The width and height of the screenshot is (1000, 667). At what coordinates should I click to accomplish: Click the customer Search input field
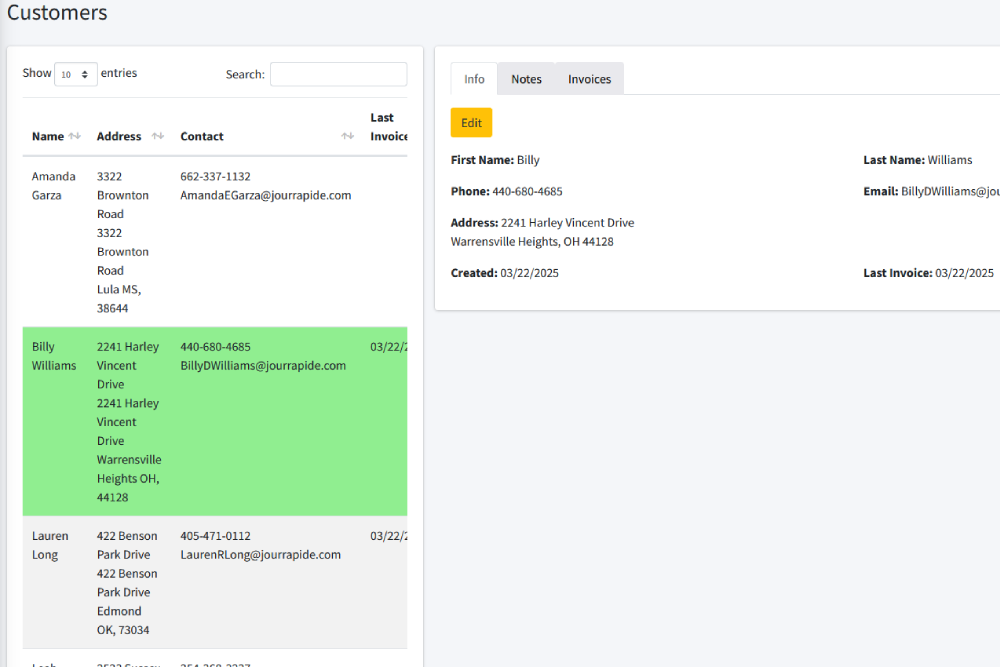point(338,74)
